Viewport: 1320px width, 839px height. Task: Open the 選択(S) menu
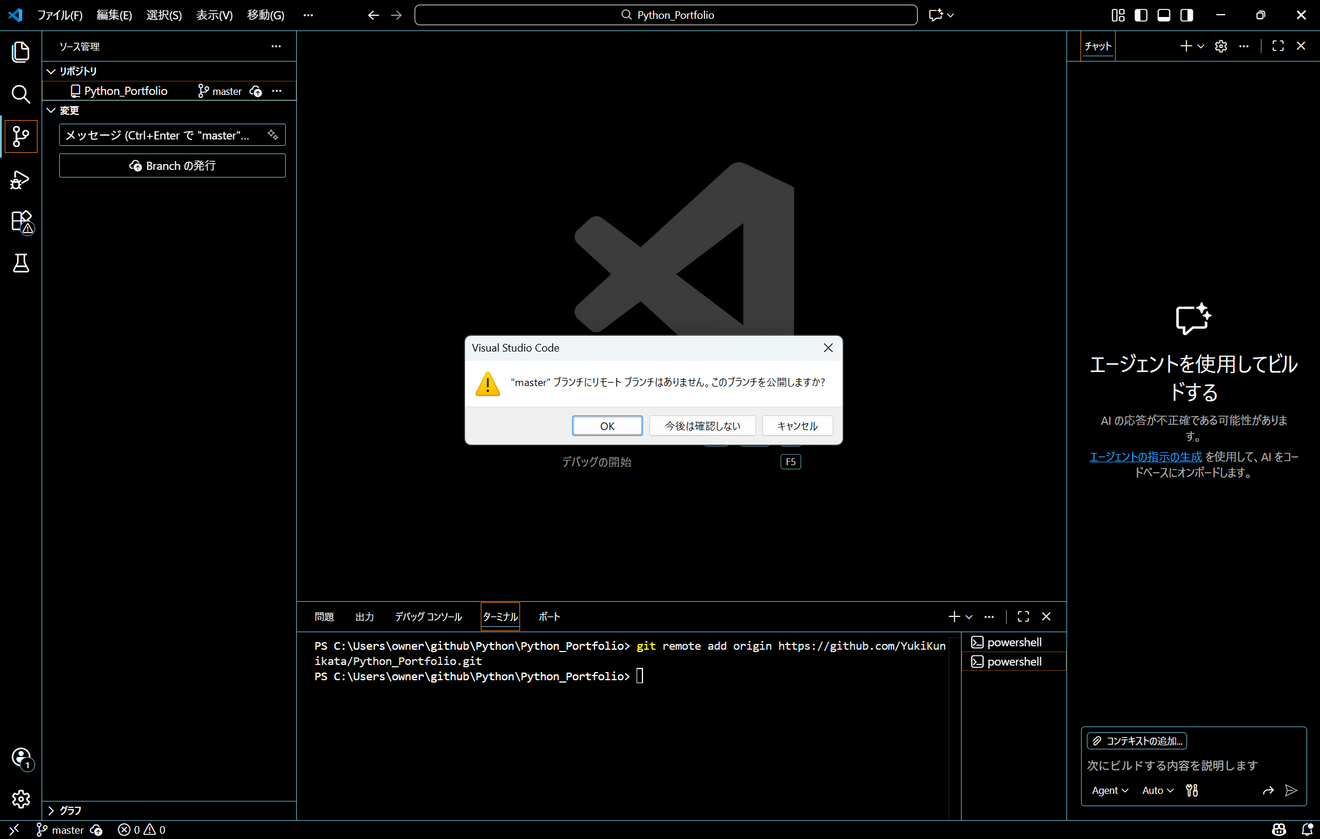coord(164,15)
